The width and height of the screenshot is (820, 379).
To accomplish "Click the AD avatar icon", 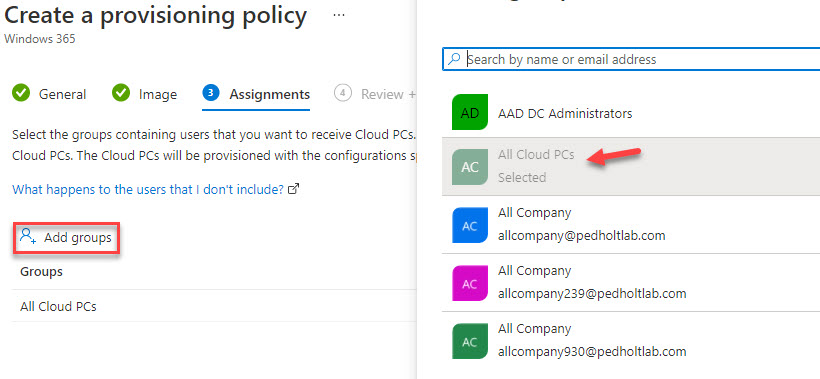I will 470,112.
